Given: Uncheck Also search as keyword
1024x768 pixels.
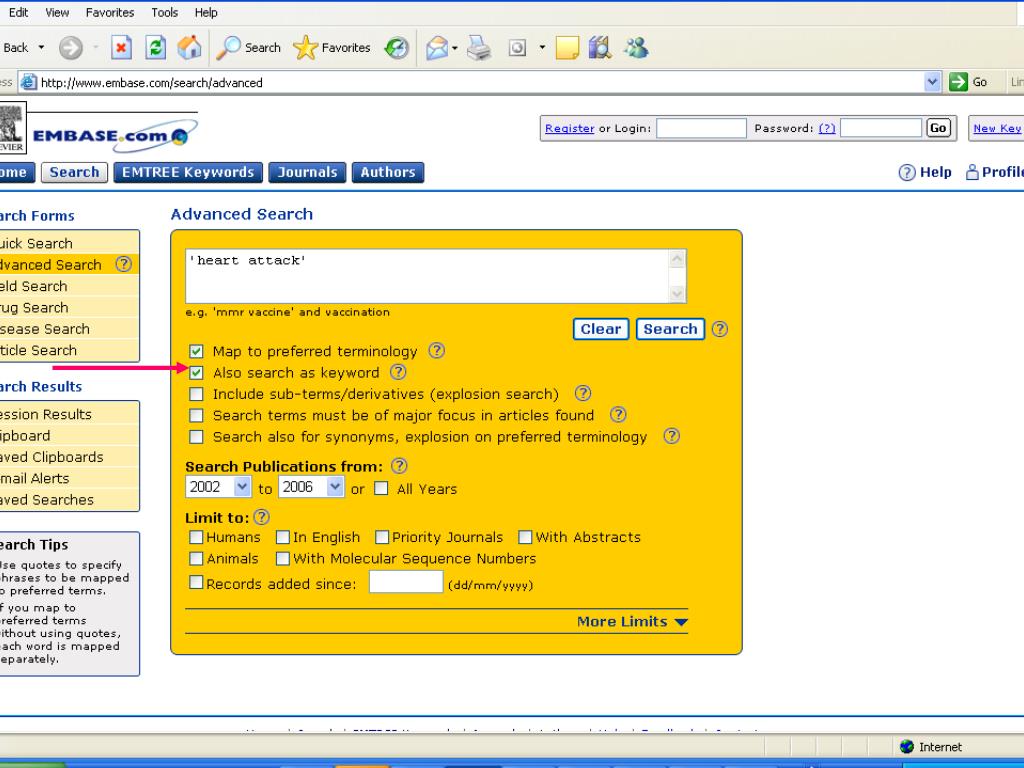Looking at the screenshot, I should click(x=196, y=373).
